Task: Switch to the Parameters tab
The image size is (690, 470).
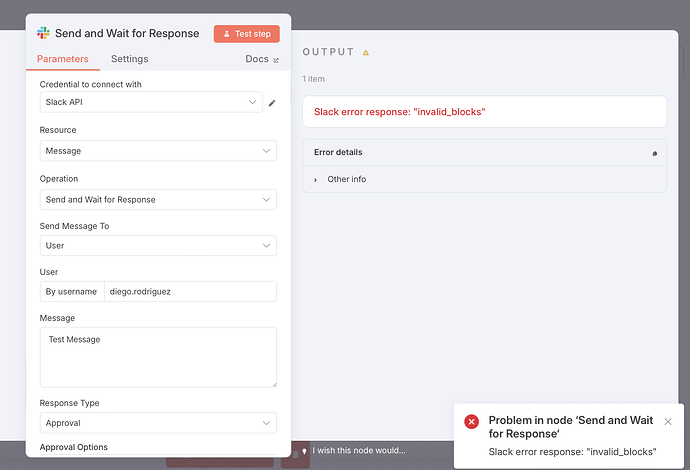Action: [x=62, y=59]
